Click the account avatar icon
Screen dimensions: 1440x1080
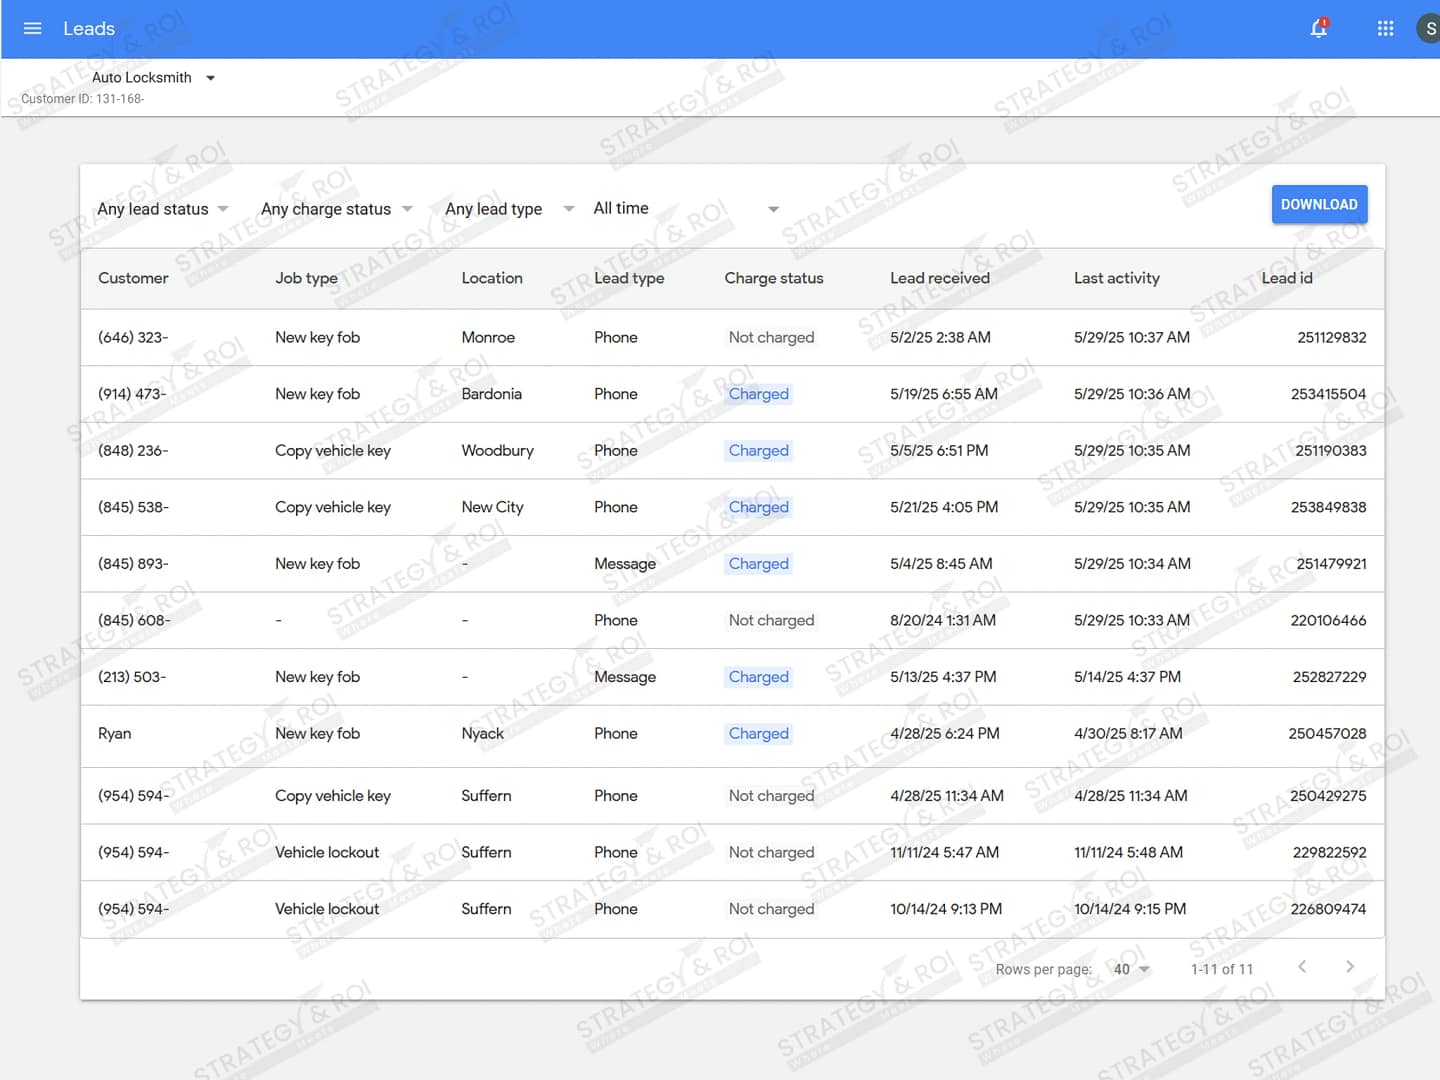click(1428, 28)
